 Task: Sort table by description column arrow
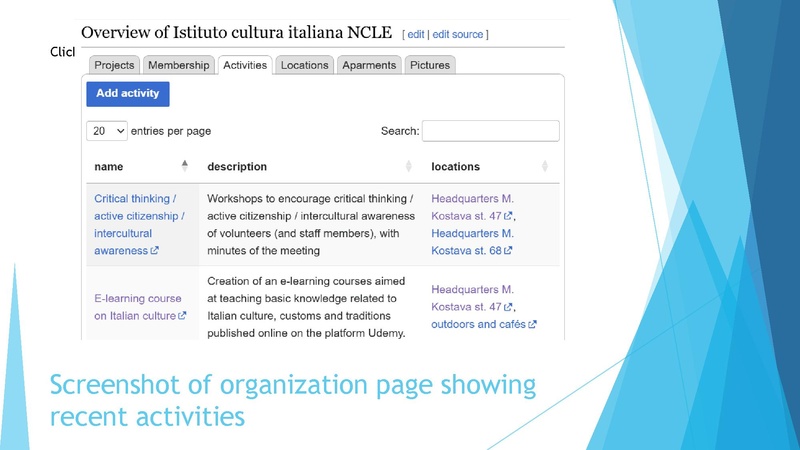pyautogui.click(x=408, y=166)
